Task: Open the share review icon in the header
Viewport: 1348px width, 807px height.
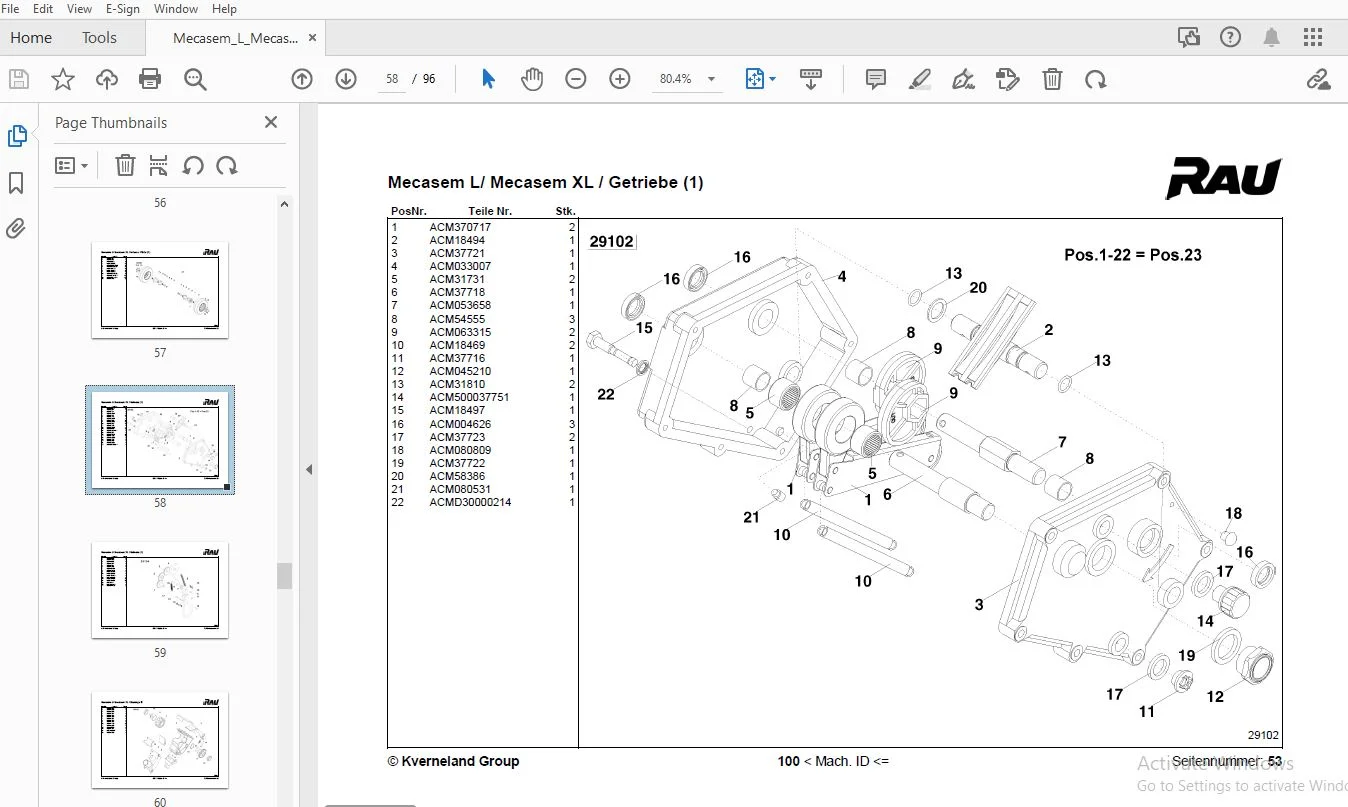Action: pos(1189,38)
